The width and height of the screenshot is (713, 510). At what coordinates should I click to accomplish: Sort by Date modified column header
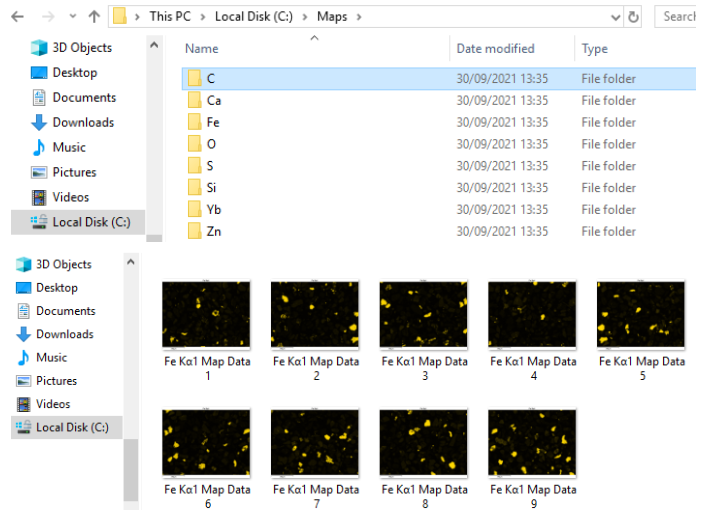[x=495, y=49]
